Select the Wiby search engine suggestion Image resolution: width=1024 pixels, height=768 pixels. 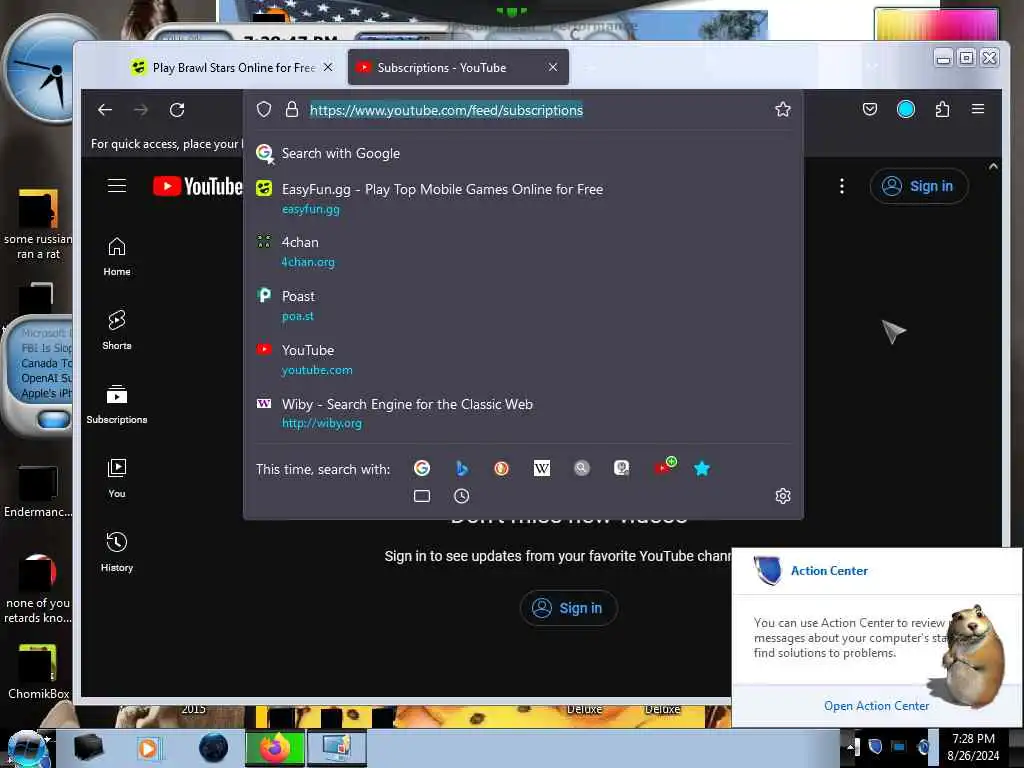[523, 413]
